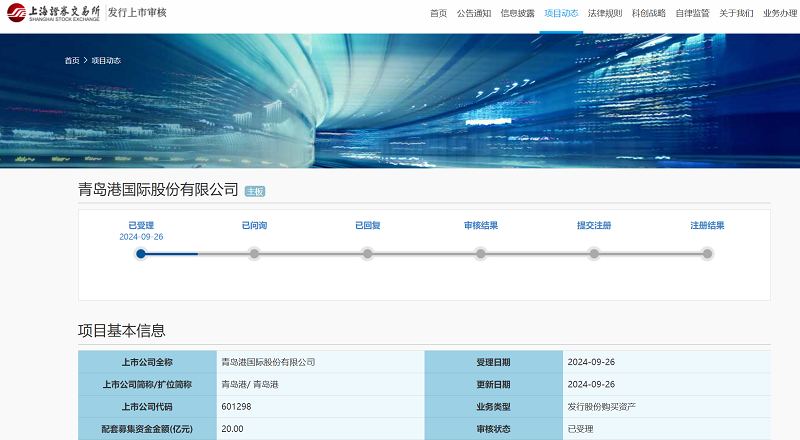
Task: Click the 注册结果 progress step dot
Action: (x=707, y=254)
